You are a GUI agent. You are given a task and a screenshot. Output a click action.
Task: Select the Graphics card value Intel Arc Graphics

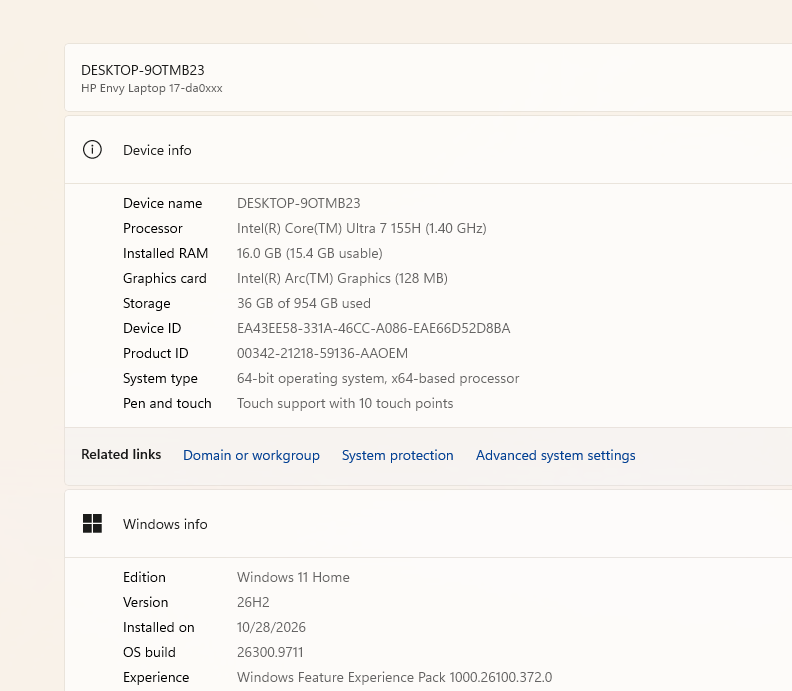342,278
